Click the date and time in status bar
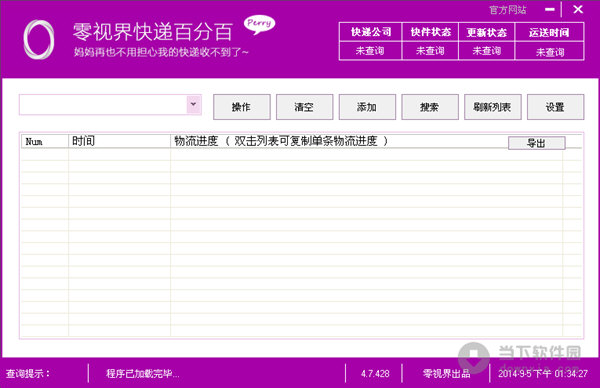Viewport: 600px width, 388px height. point(543,373)
